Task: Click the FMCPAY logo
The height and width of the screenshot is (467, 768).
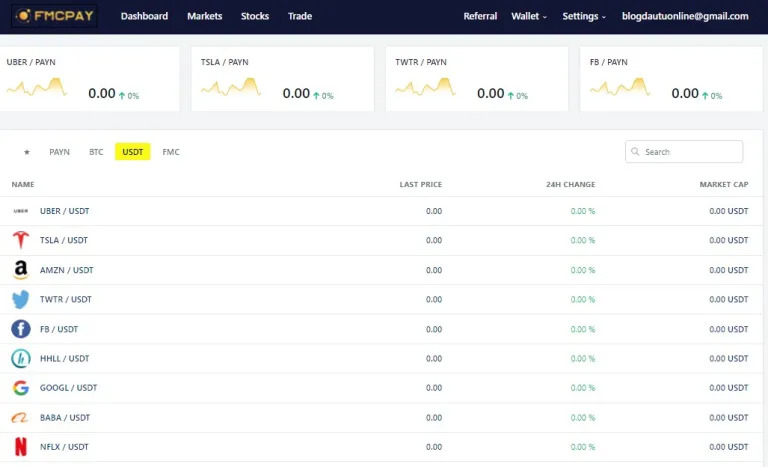Action: 54,16
